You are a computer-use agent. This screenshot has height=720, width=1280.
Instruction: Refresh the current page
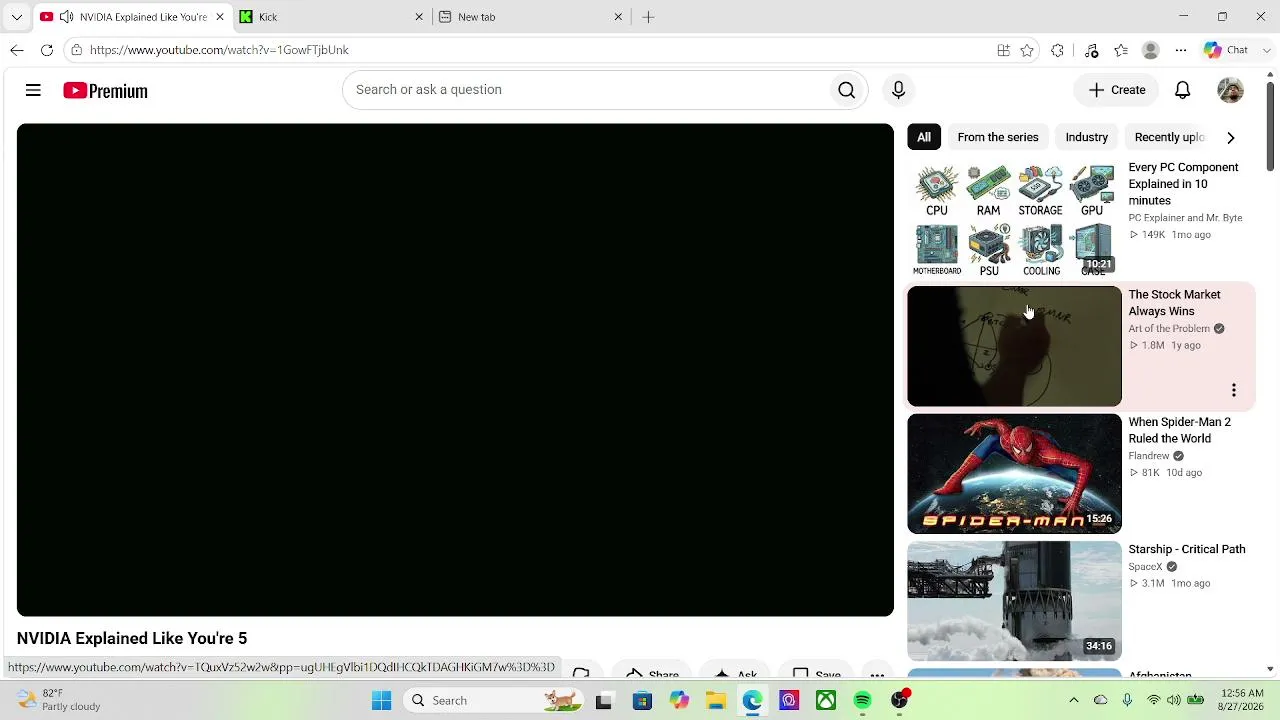(x=47, y=50)
